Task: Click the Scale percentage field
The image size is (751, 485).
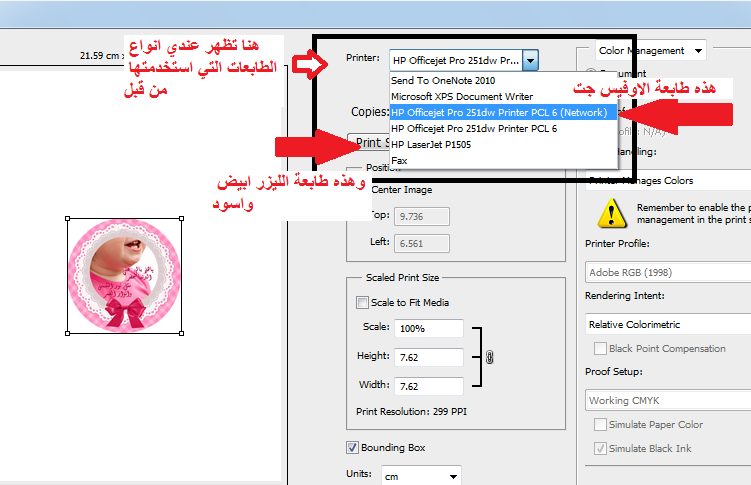Action: click(x=429, y=328)
